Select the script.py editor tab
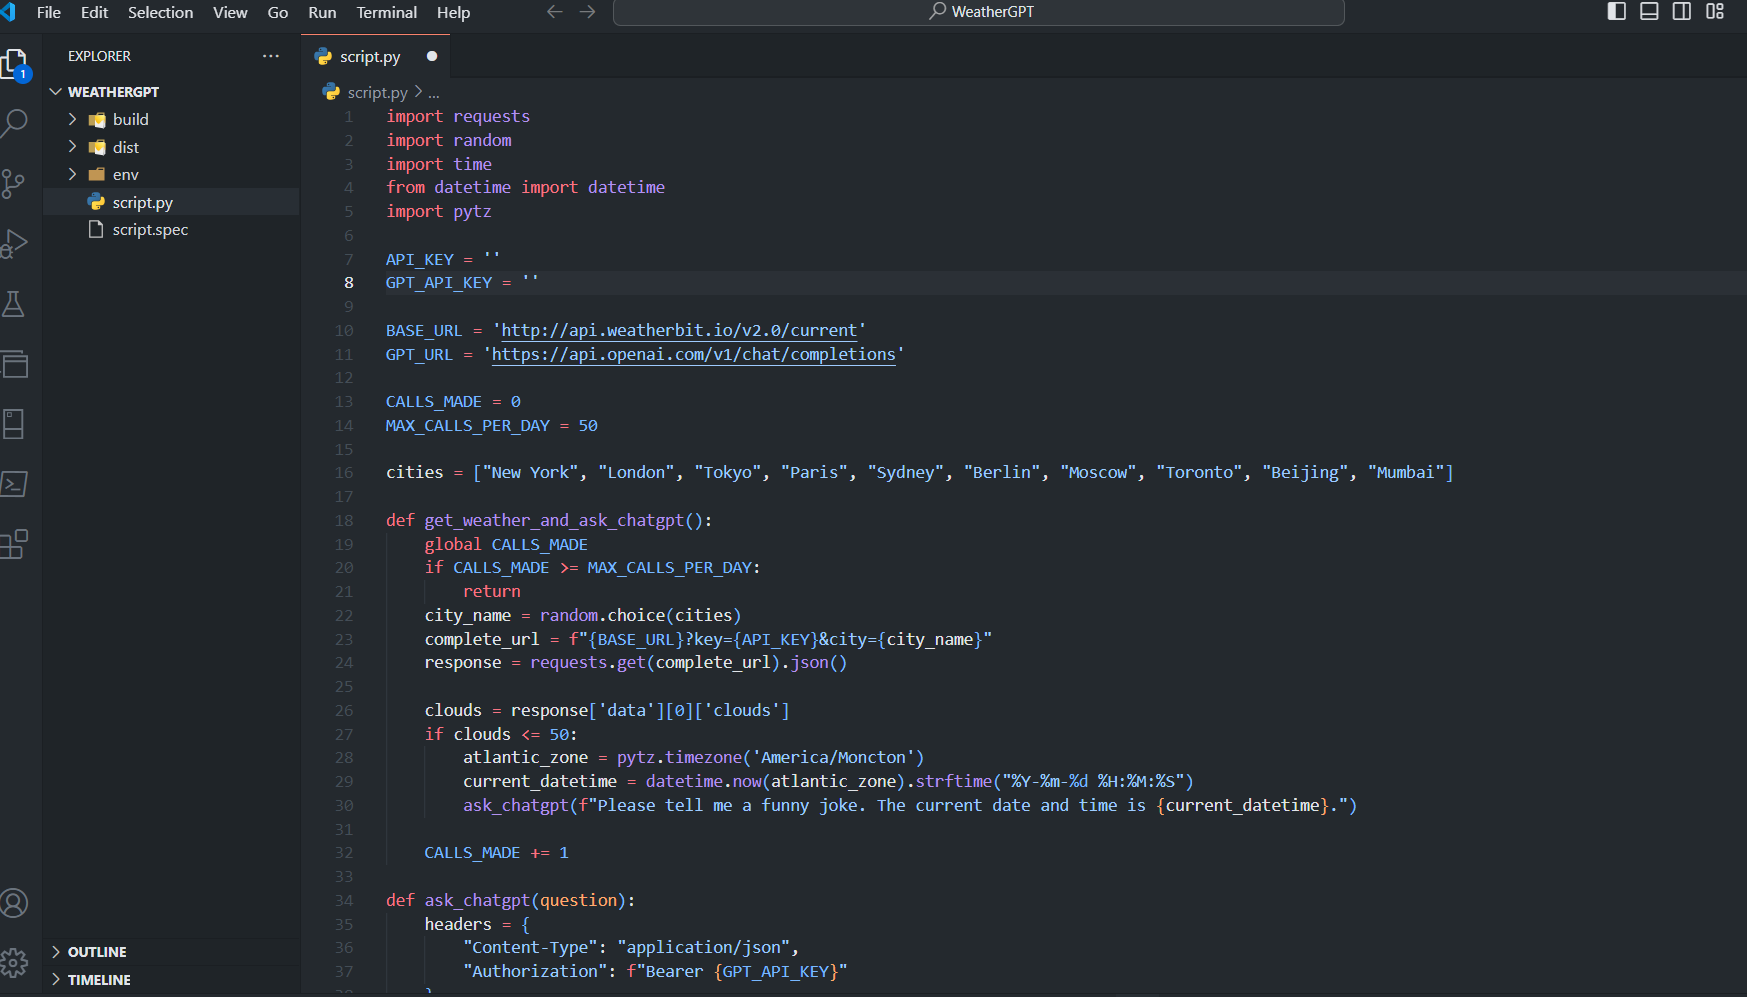 pos(369,57)
